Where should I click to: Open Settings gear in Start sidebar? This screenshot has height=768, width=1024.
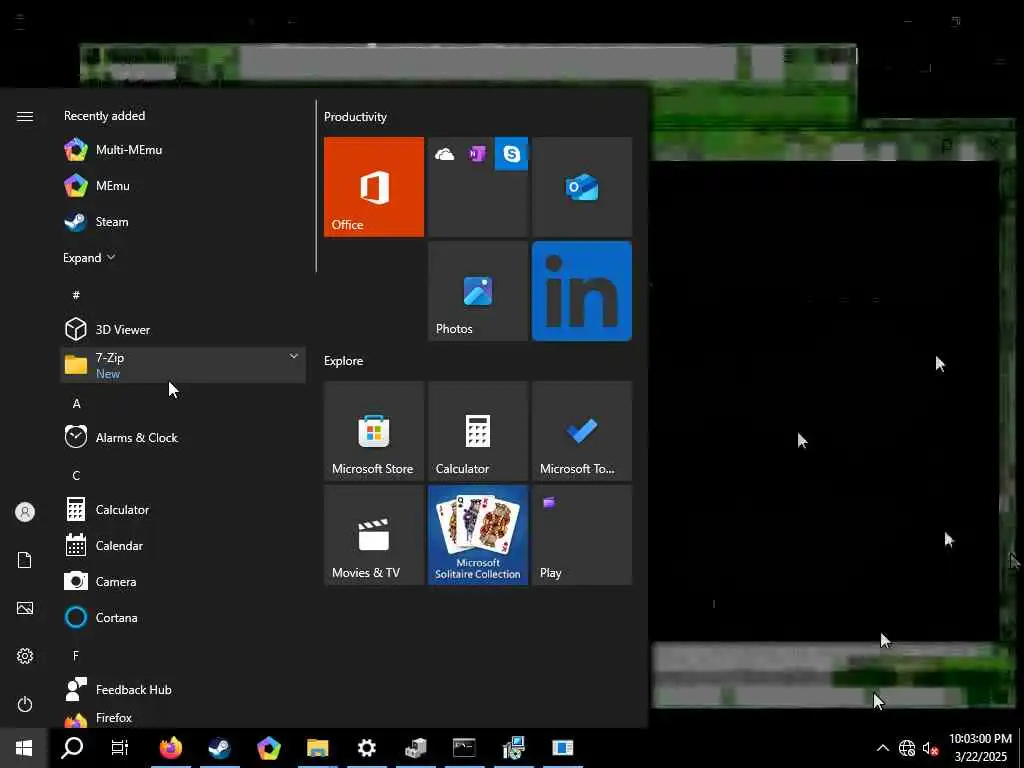25,656
